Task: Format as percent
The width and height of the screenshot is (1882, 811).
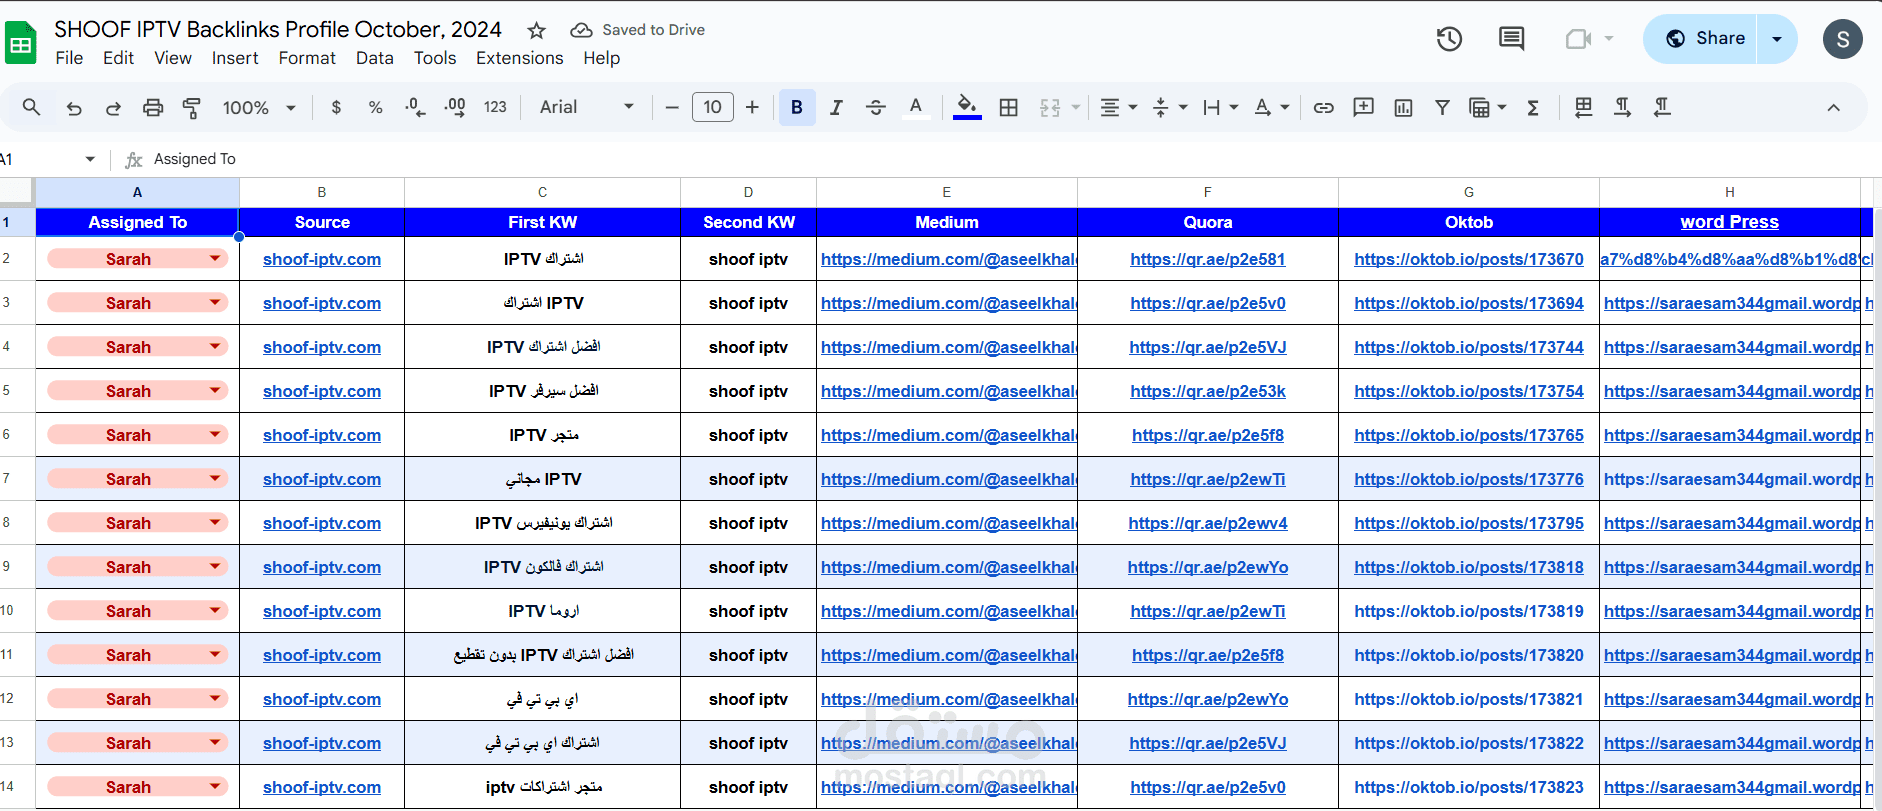Action: [376, 107]
